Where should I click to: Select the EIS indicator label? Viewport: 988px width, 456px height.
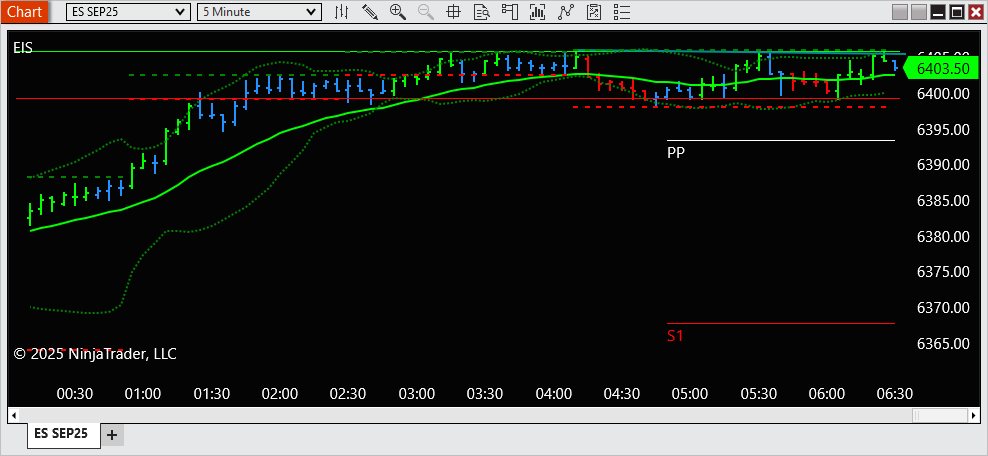[23, 47]
